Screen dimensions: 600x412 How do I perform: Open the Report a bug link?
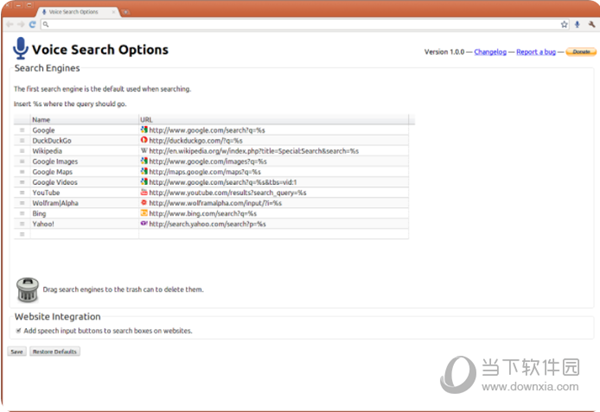[536, 52]
